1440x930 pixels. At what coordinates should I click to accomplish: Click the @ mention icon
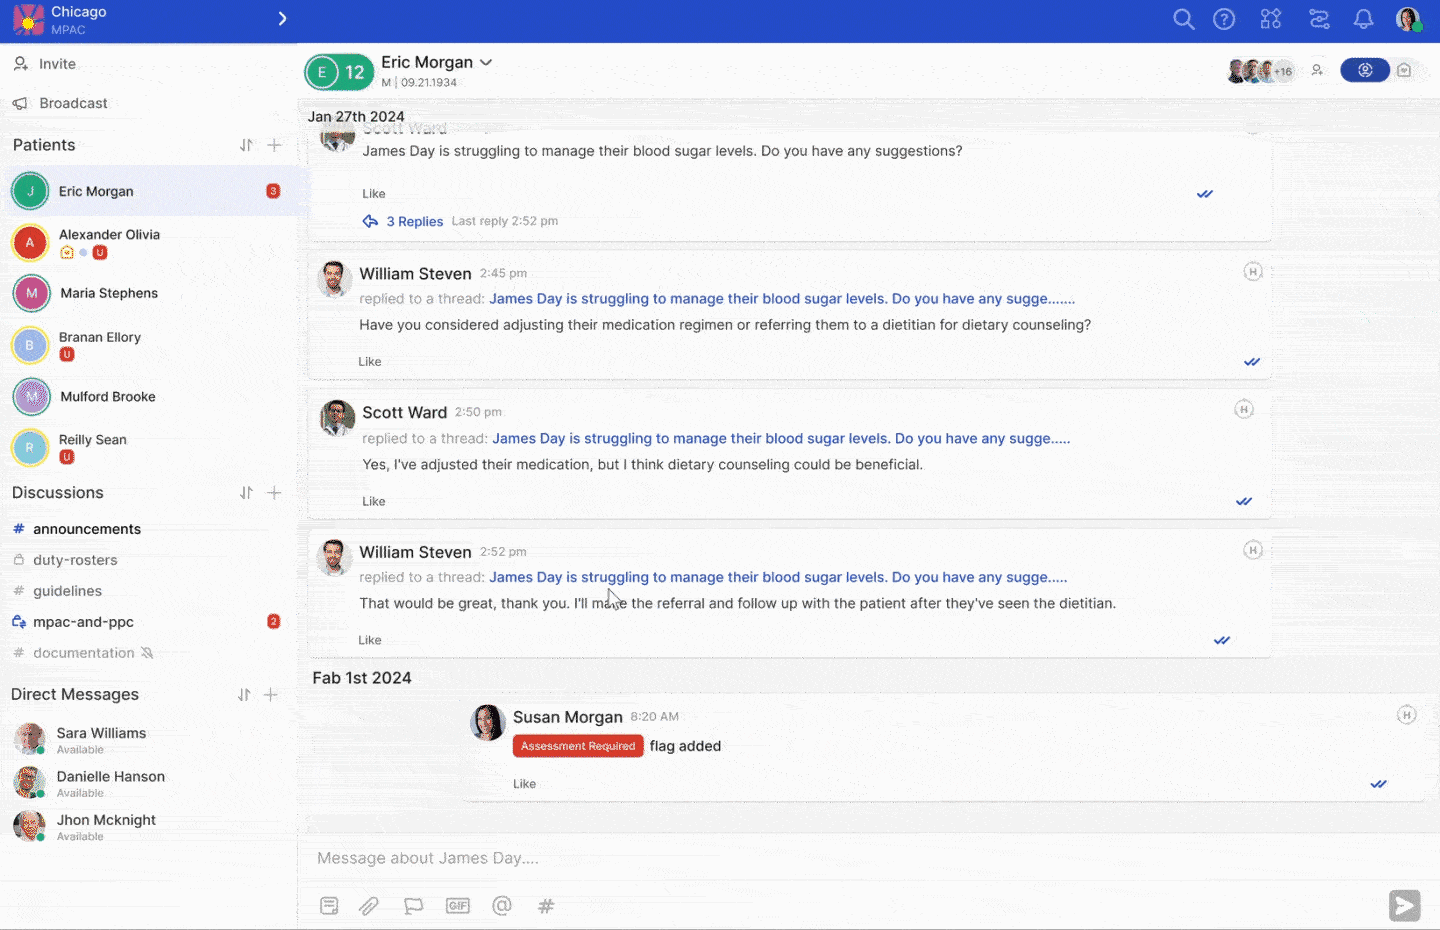pos(502,906)
